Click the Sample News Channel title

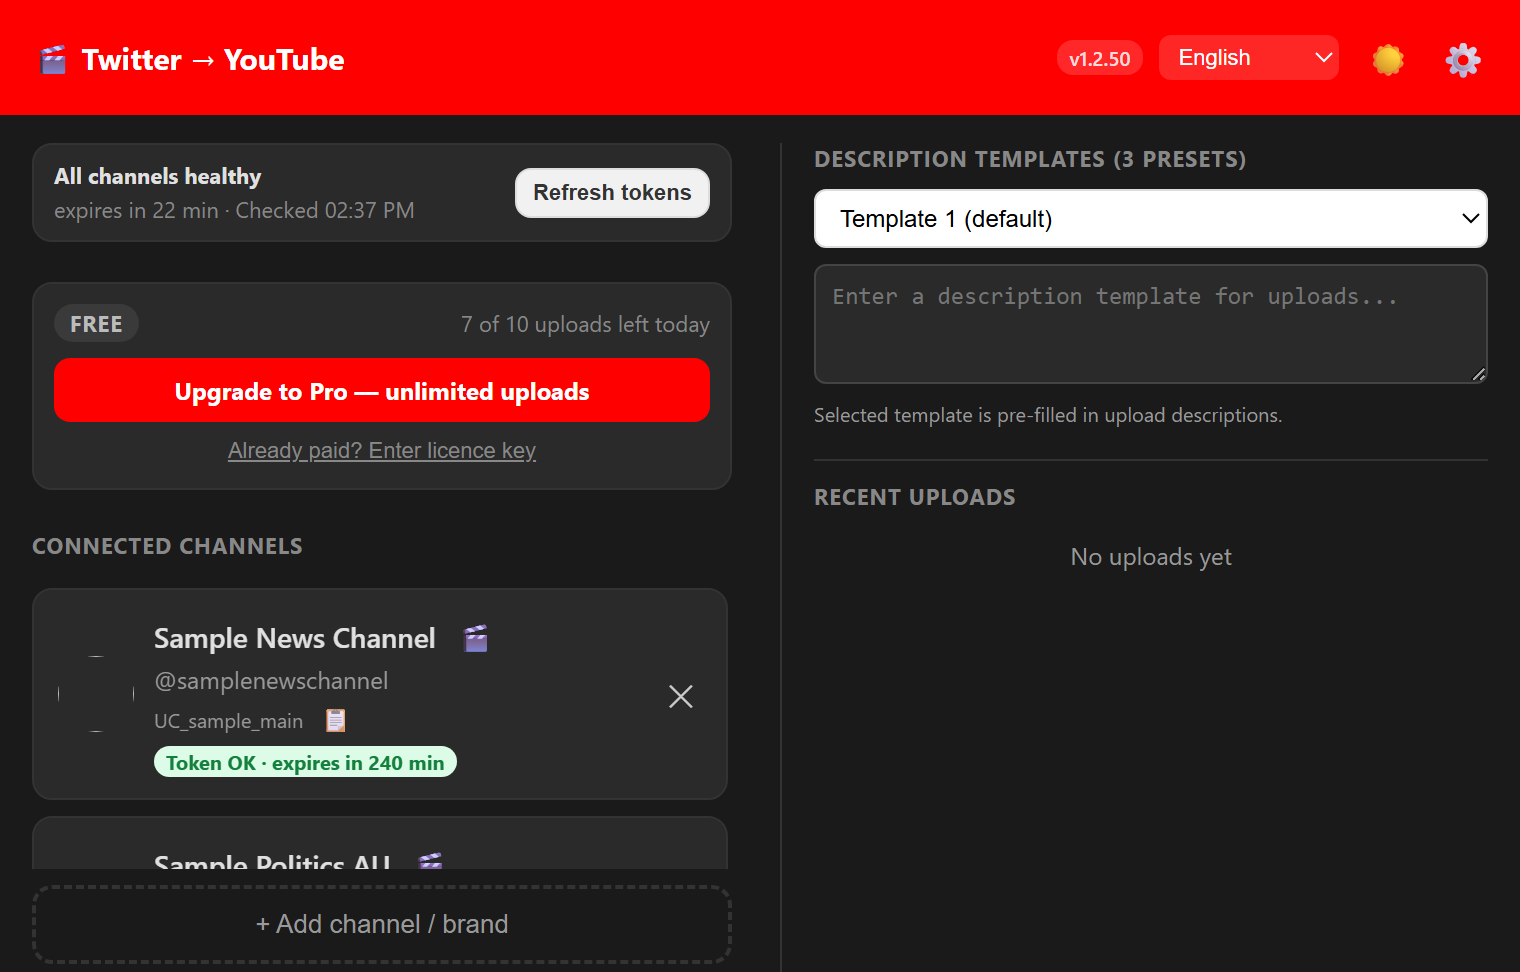pos(295,638)
